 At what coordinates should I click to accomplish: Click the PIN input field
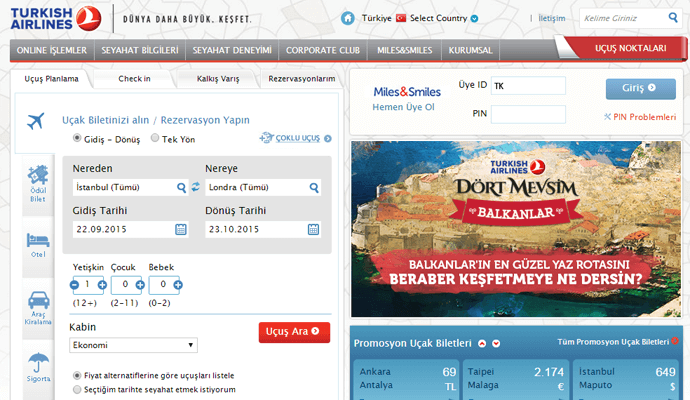click(x=528, y=114)
